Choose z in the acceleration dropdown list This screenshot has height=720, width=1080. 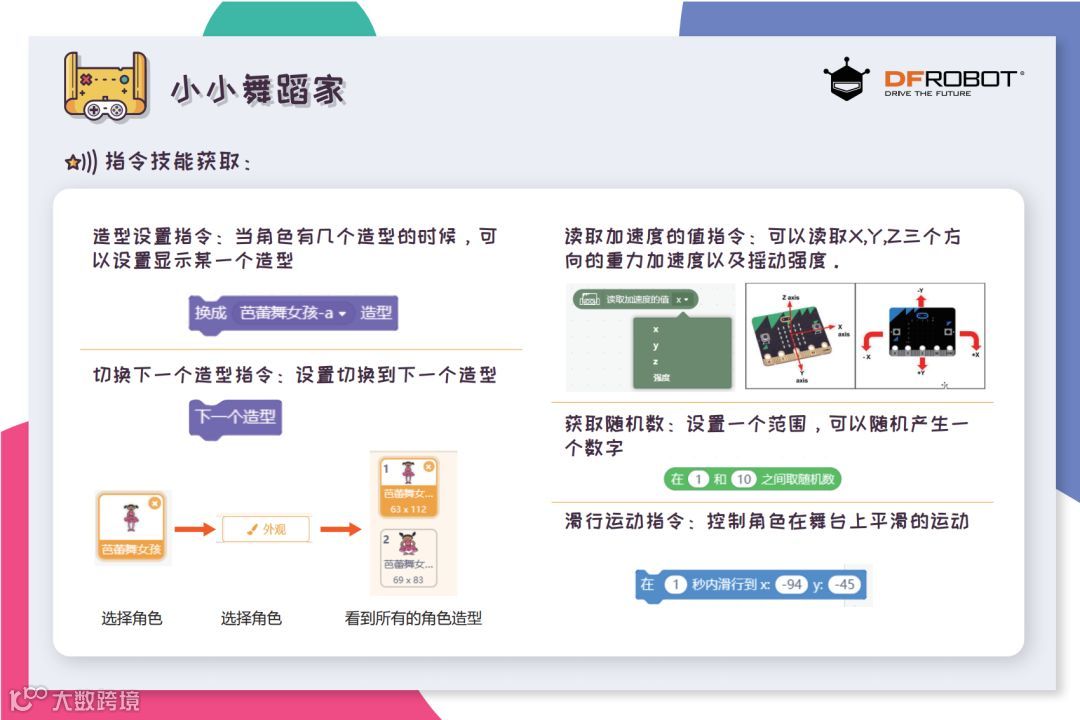tap(656, 362)
